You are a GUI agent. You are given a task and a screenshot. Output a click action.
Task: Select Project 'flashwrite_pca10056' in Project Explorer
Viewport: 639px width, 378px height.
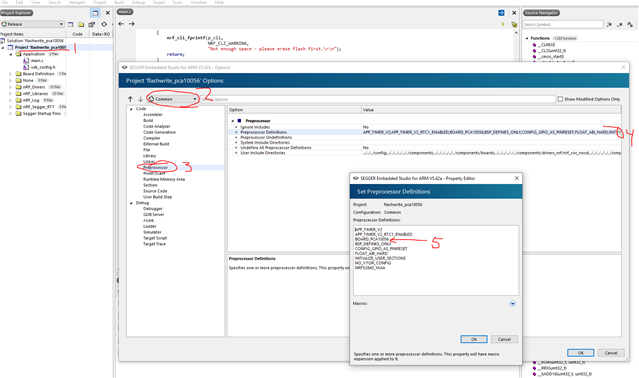pos(40,47)
